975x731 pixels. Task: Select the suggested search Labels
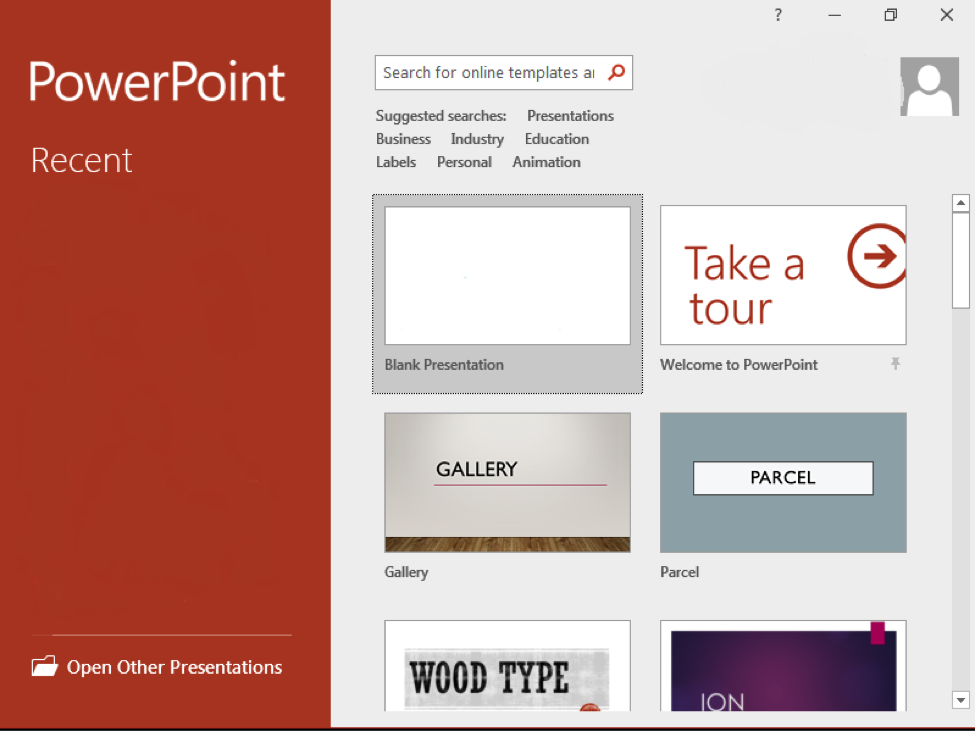tap(396, 161)
